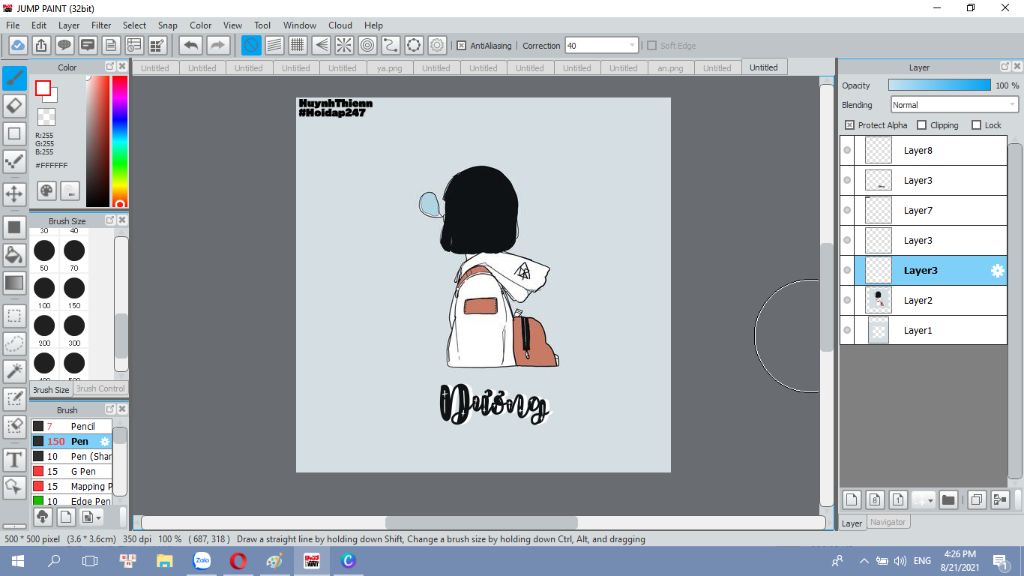Select the Text tool

pos(14,459)
